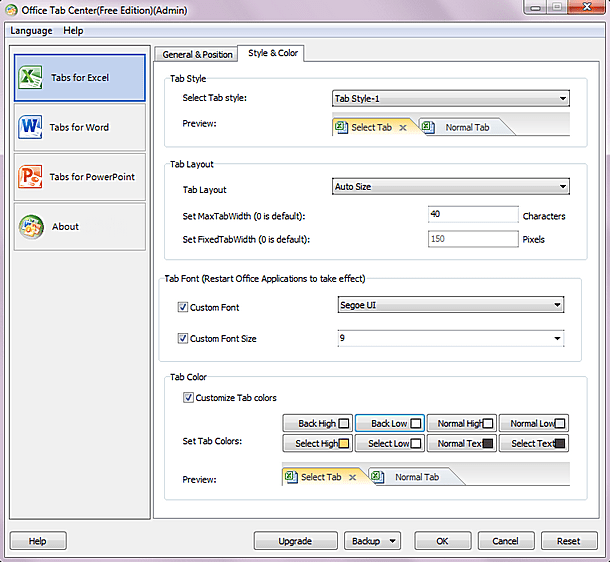Pick the Select Text tab color
Viewport: 610px width, 562px height.
coord(534,443)
